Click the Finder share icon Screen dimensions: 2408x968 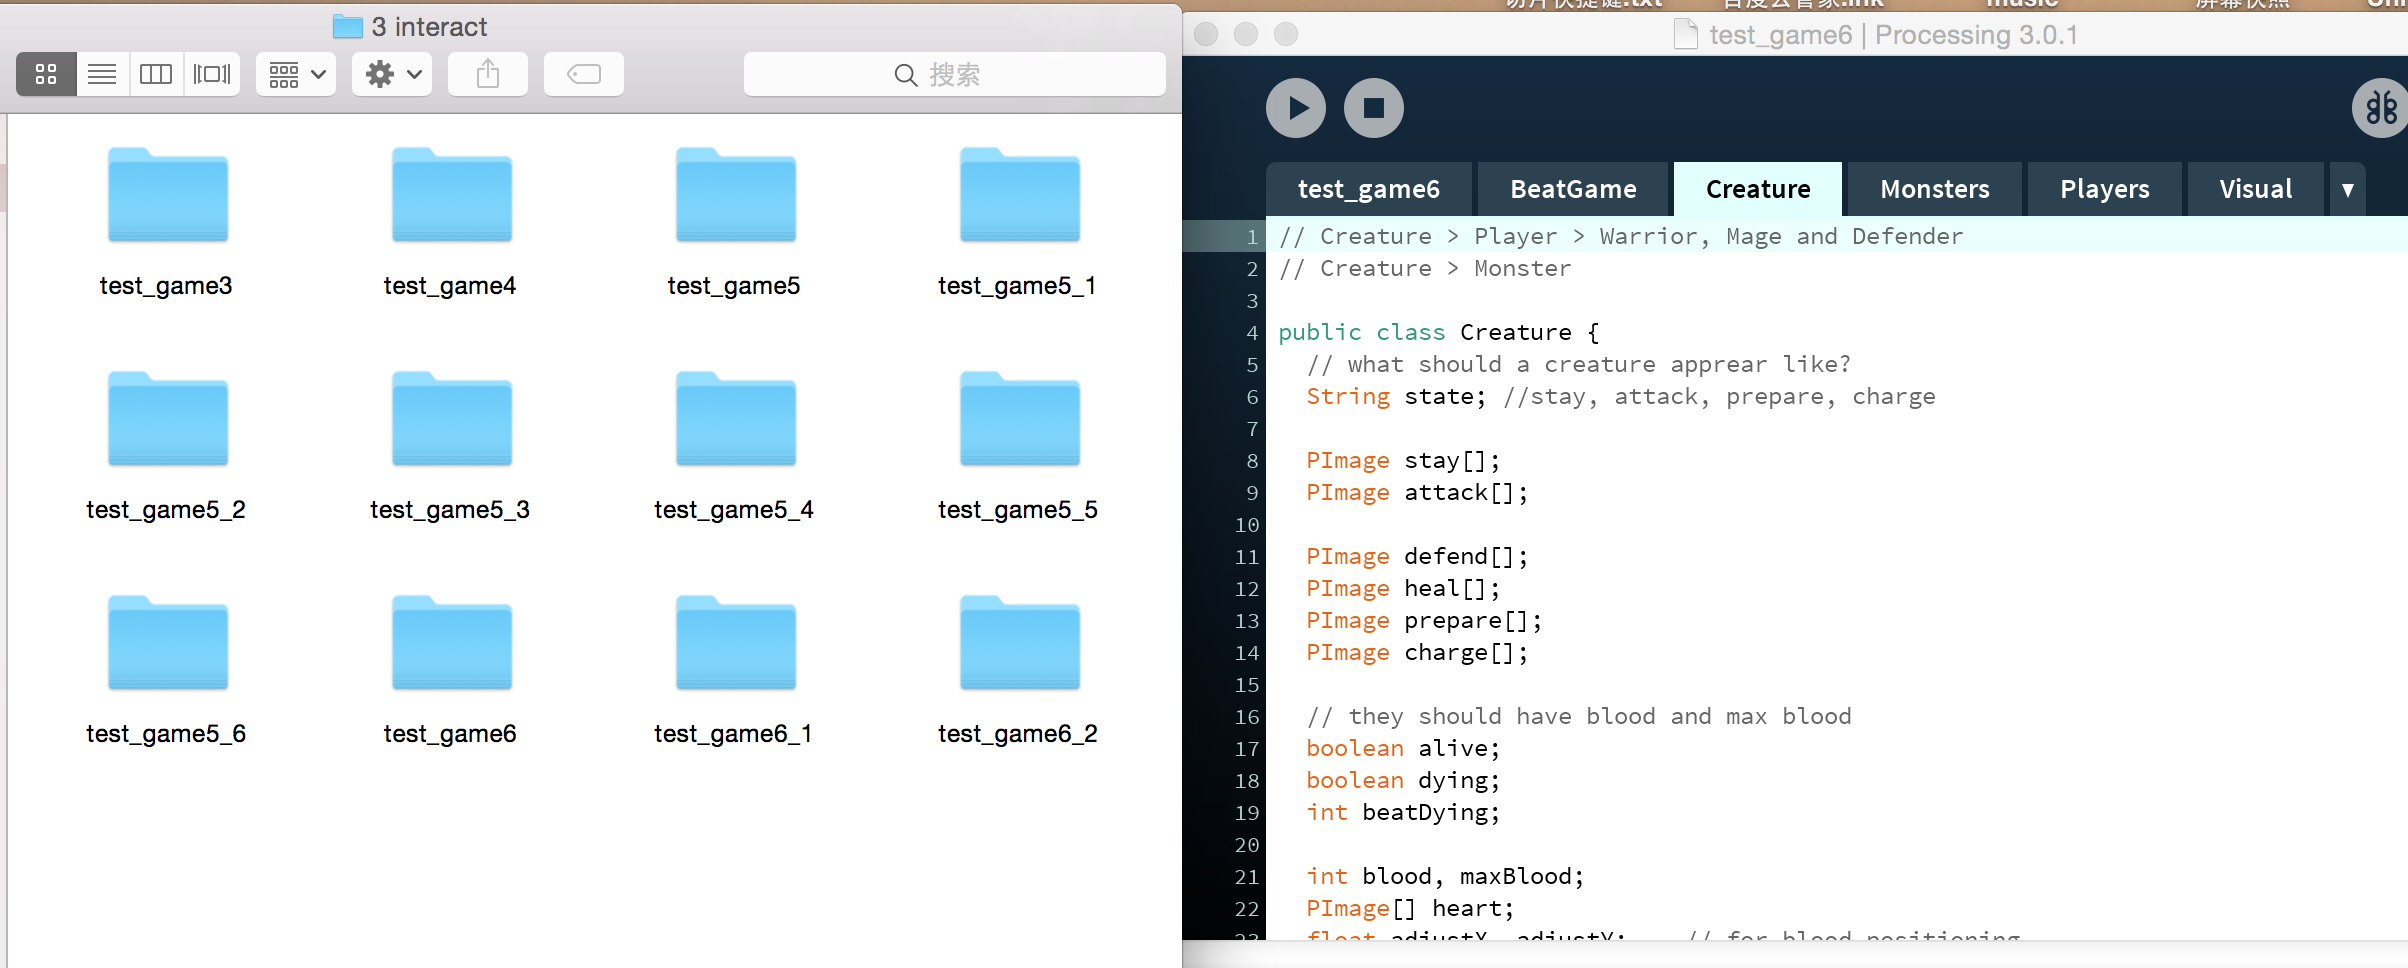click(488, 74)
